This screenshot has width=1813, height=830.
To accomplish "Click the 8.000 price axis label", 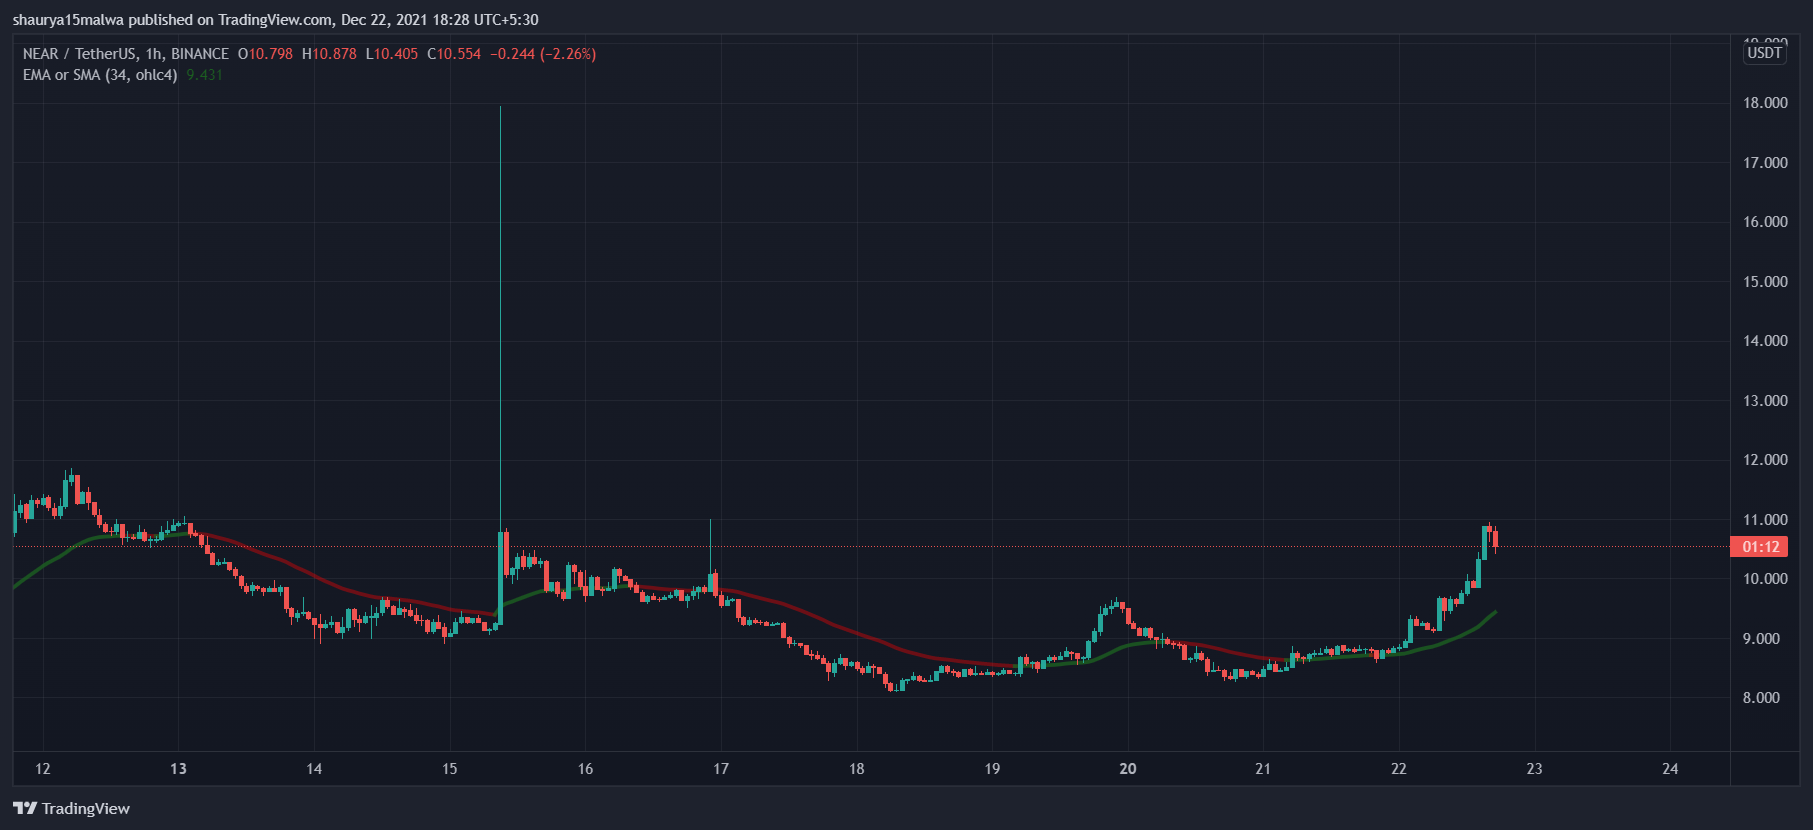I will click(1761, 698).
